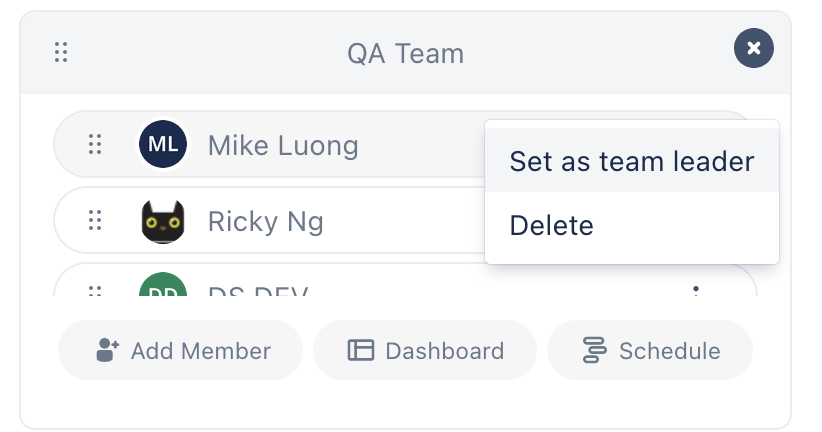Click Ricky Ng's cat avatar
Image resolution: width=822 pixels, height=432 pixels.
pos(163,221)
